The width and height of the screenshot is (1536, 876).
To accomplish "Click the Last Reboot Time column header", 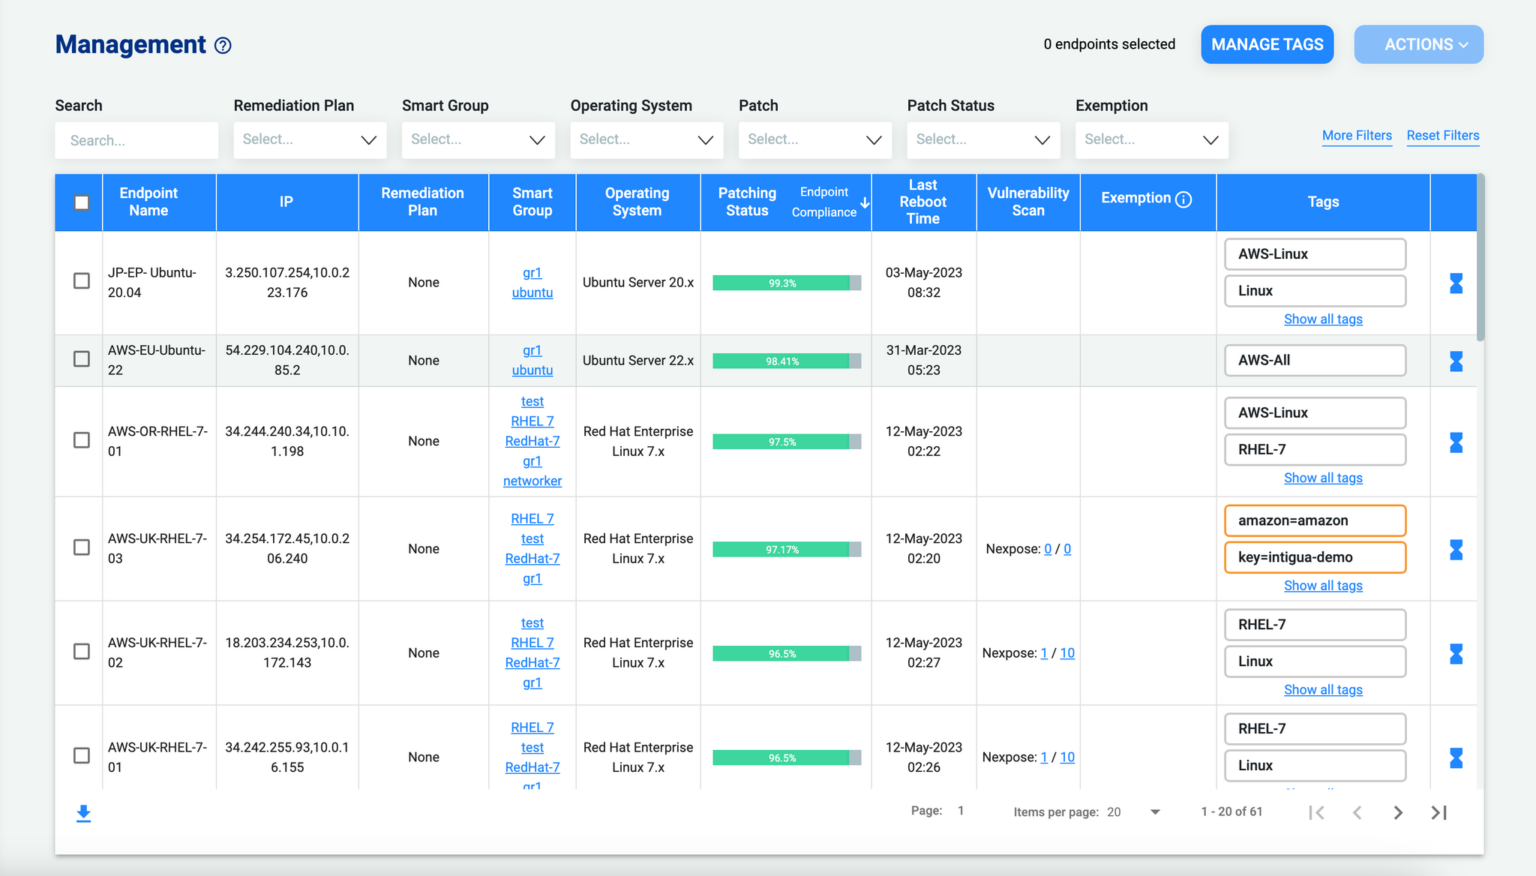I will (922, 202).
